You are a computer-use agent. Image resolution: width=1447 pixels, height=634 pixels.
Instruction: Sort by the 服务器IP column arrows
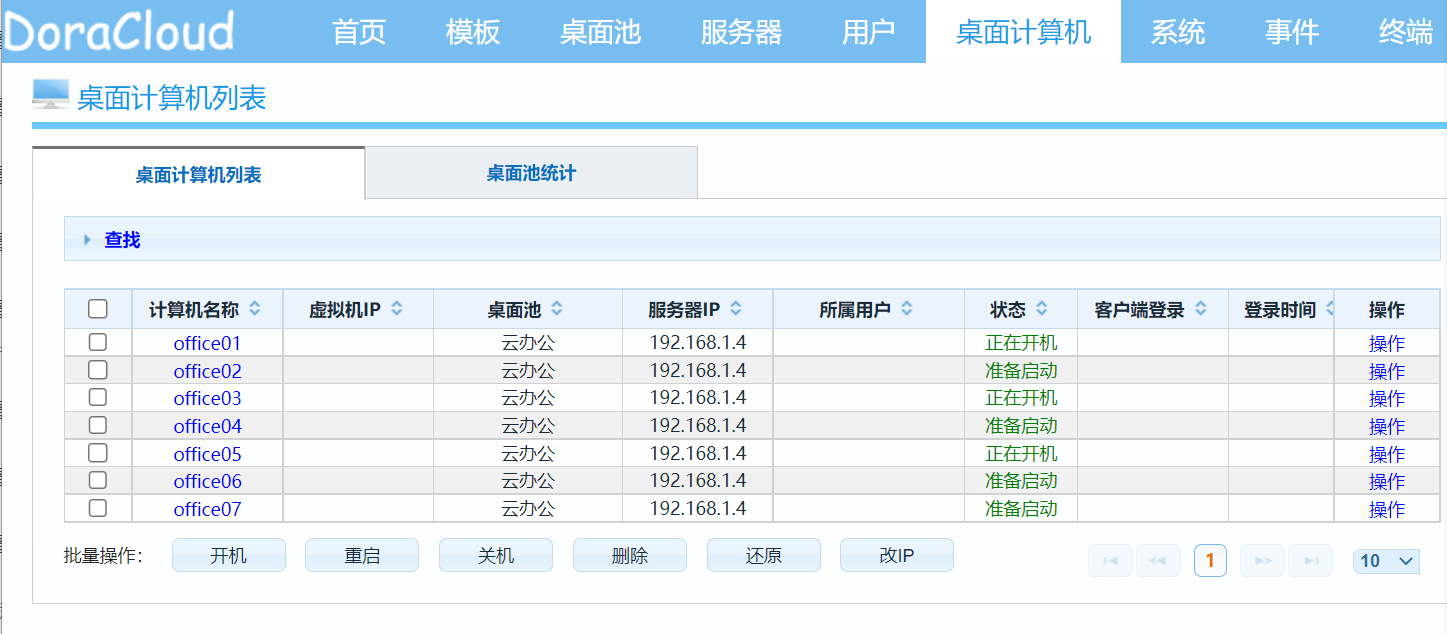point(737,308)
